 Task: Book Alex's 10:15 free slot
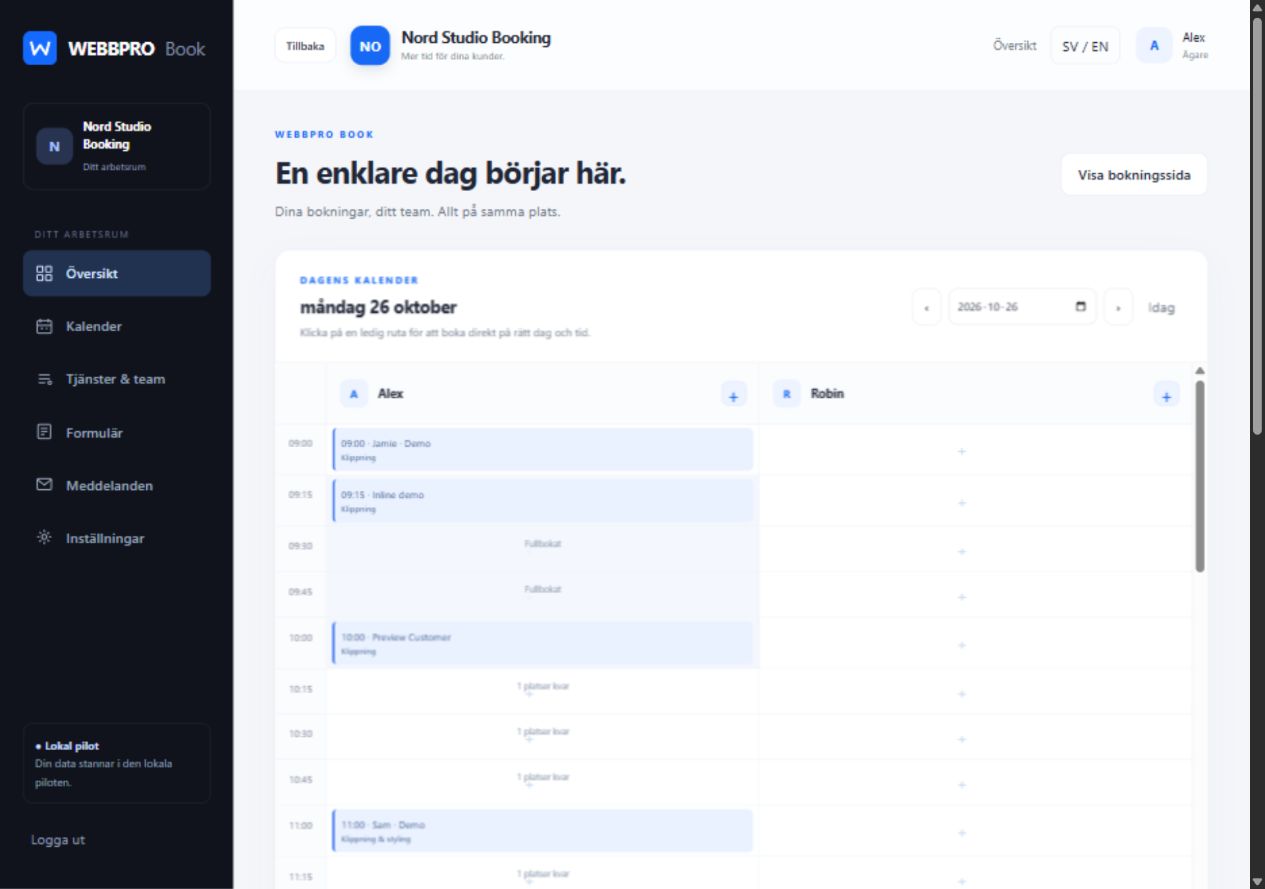(542, 690)
